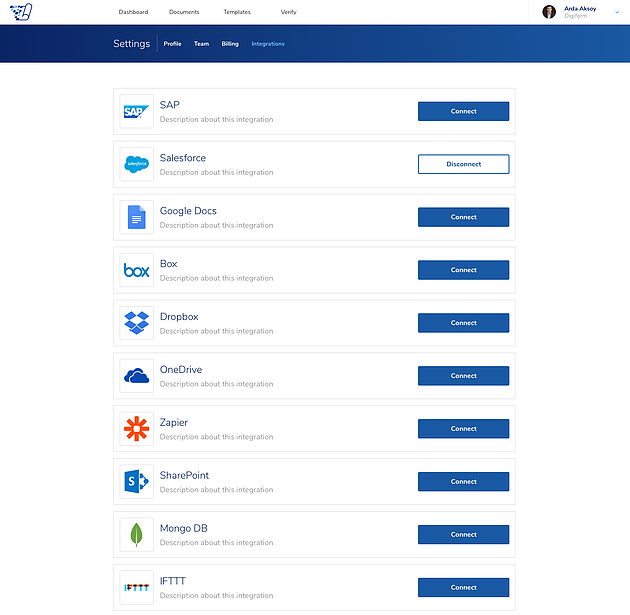Connect the Google Docs integration
This screenshot has height=615, width=630.
click(464, 217)
